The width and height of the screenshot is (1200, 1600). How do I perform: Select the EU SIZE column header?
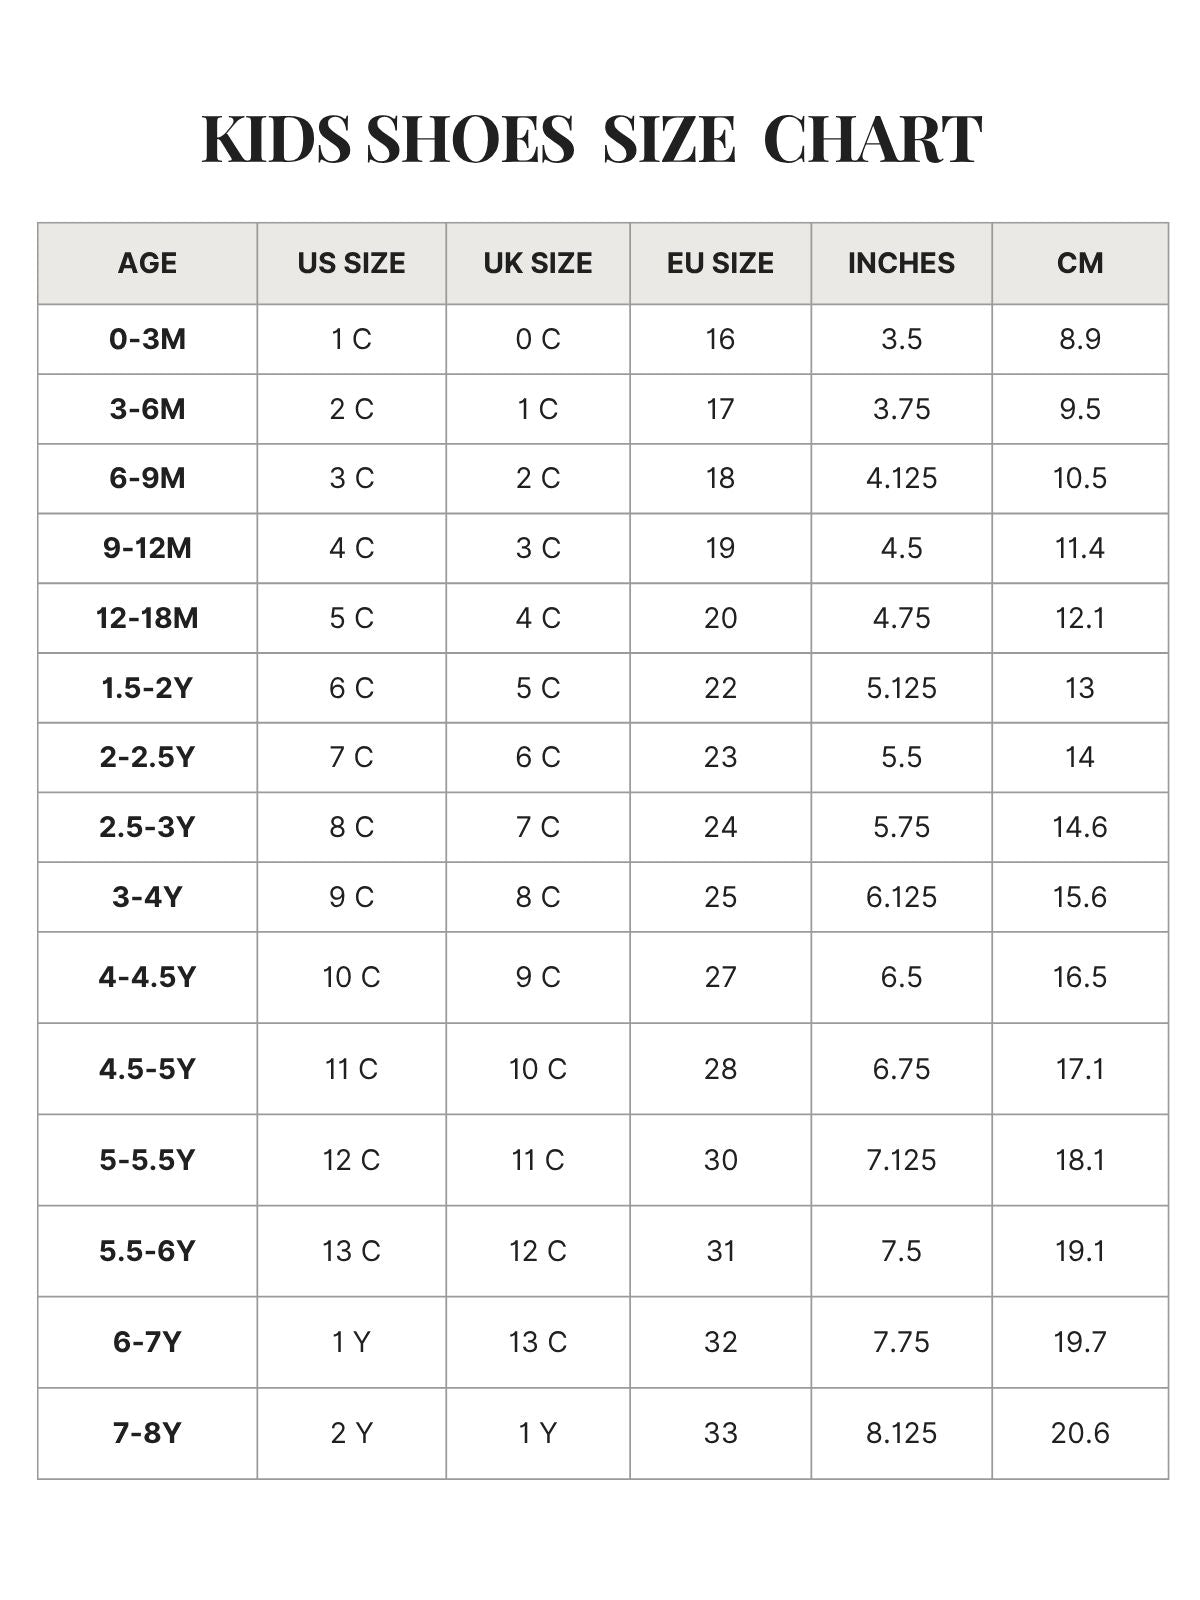[720, 263]
